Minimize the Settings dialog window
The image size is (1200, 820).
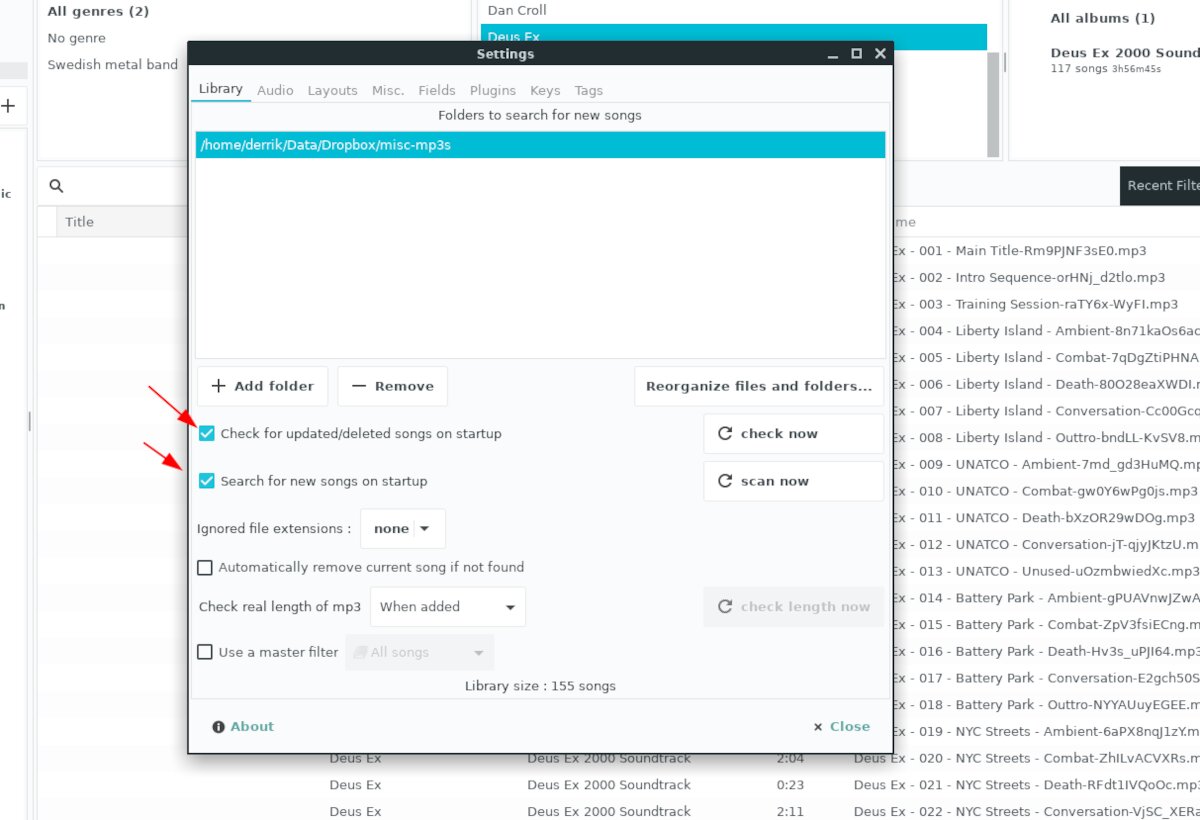831,54
